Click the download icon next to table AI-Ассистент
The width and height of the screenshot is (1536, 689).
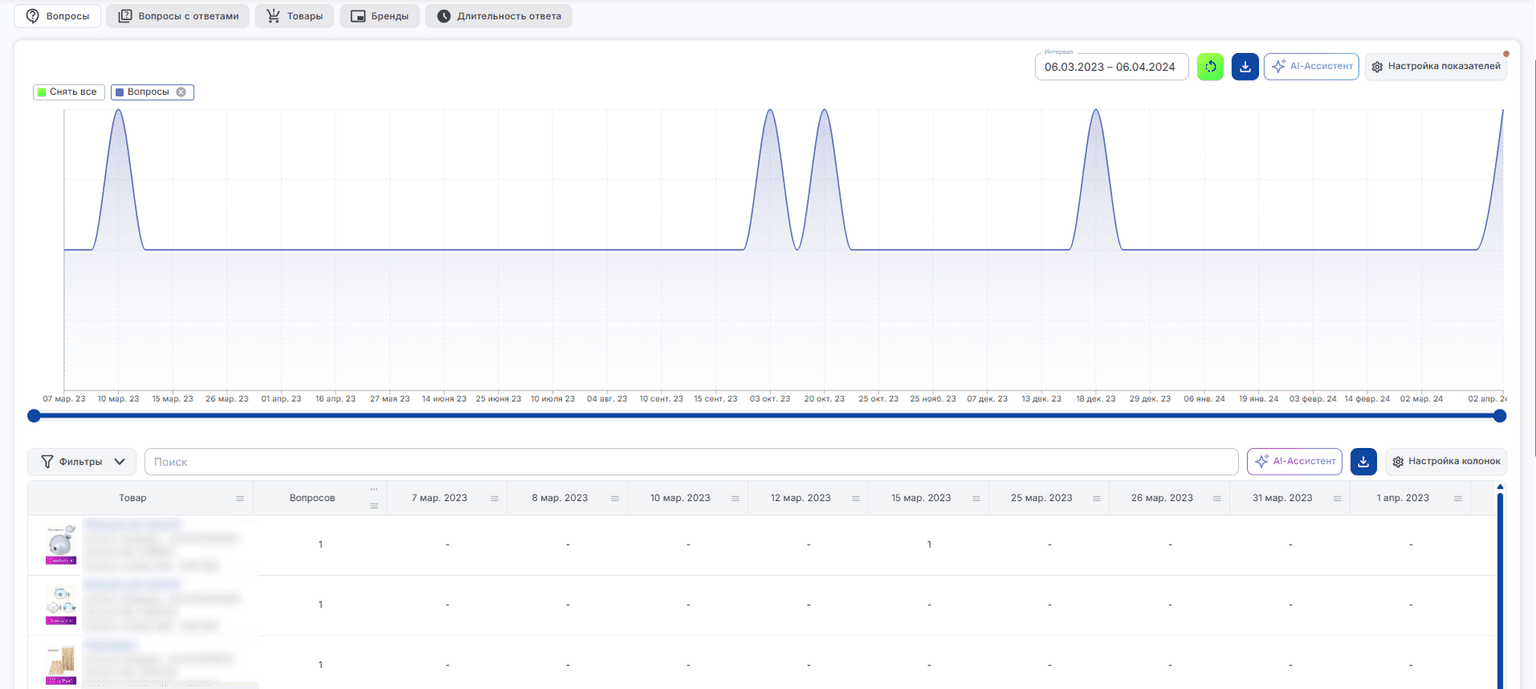click(x=1364, y=461)
